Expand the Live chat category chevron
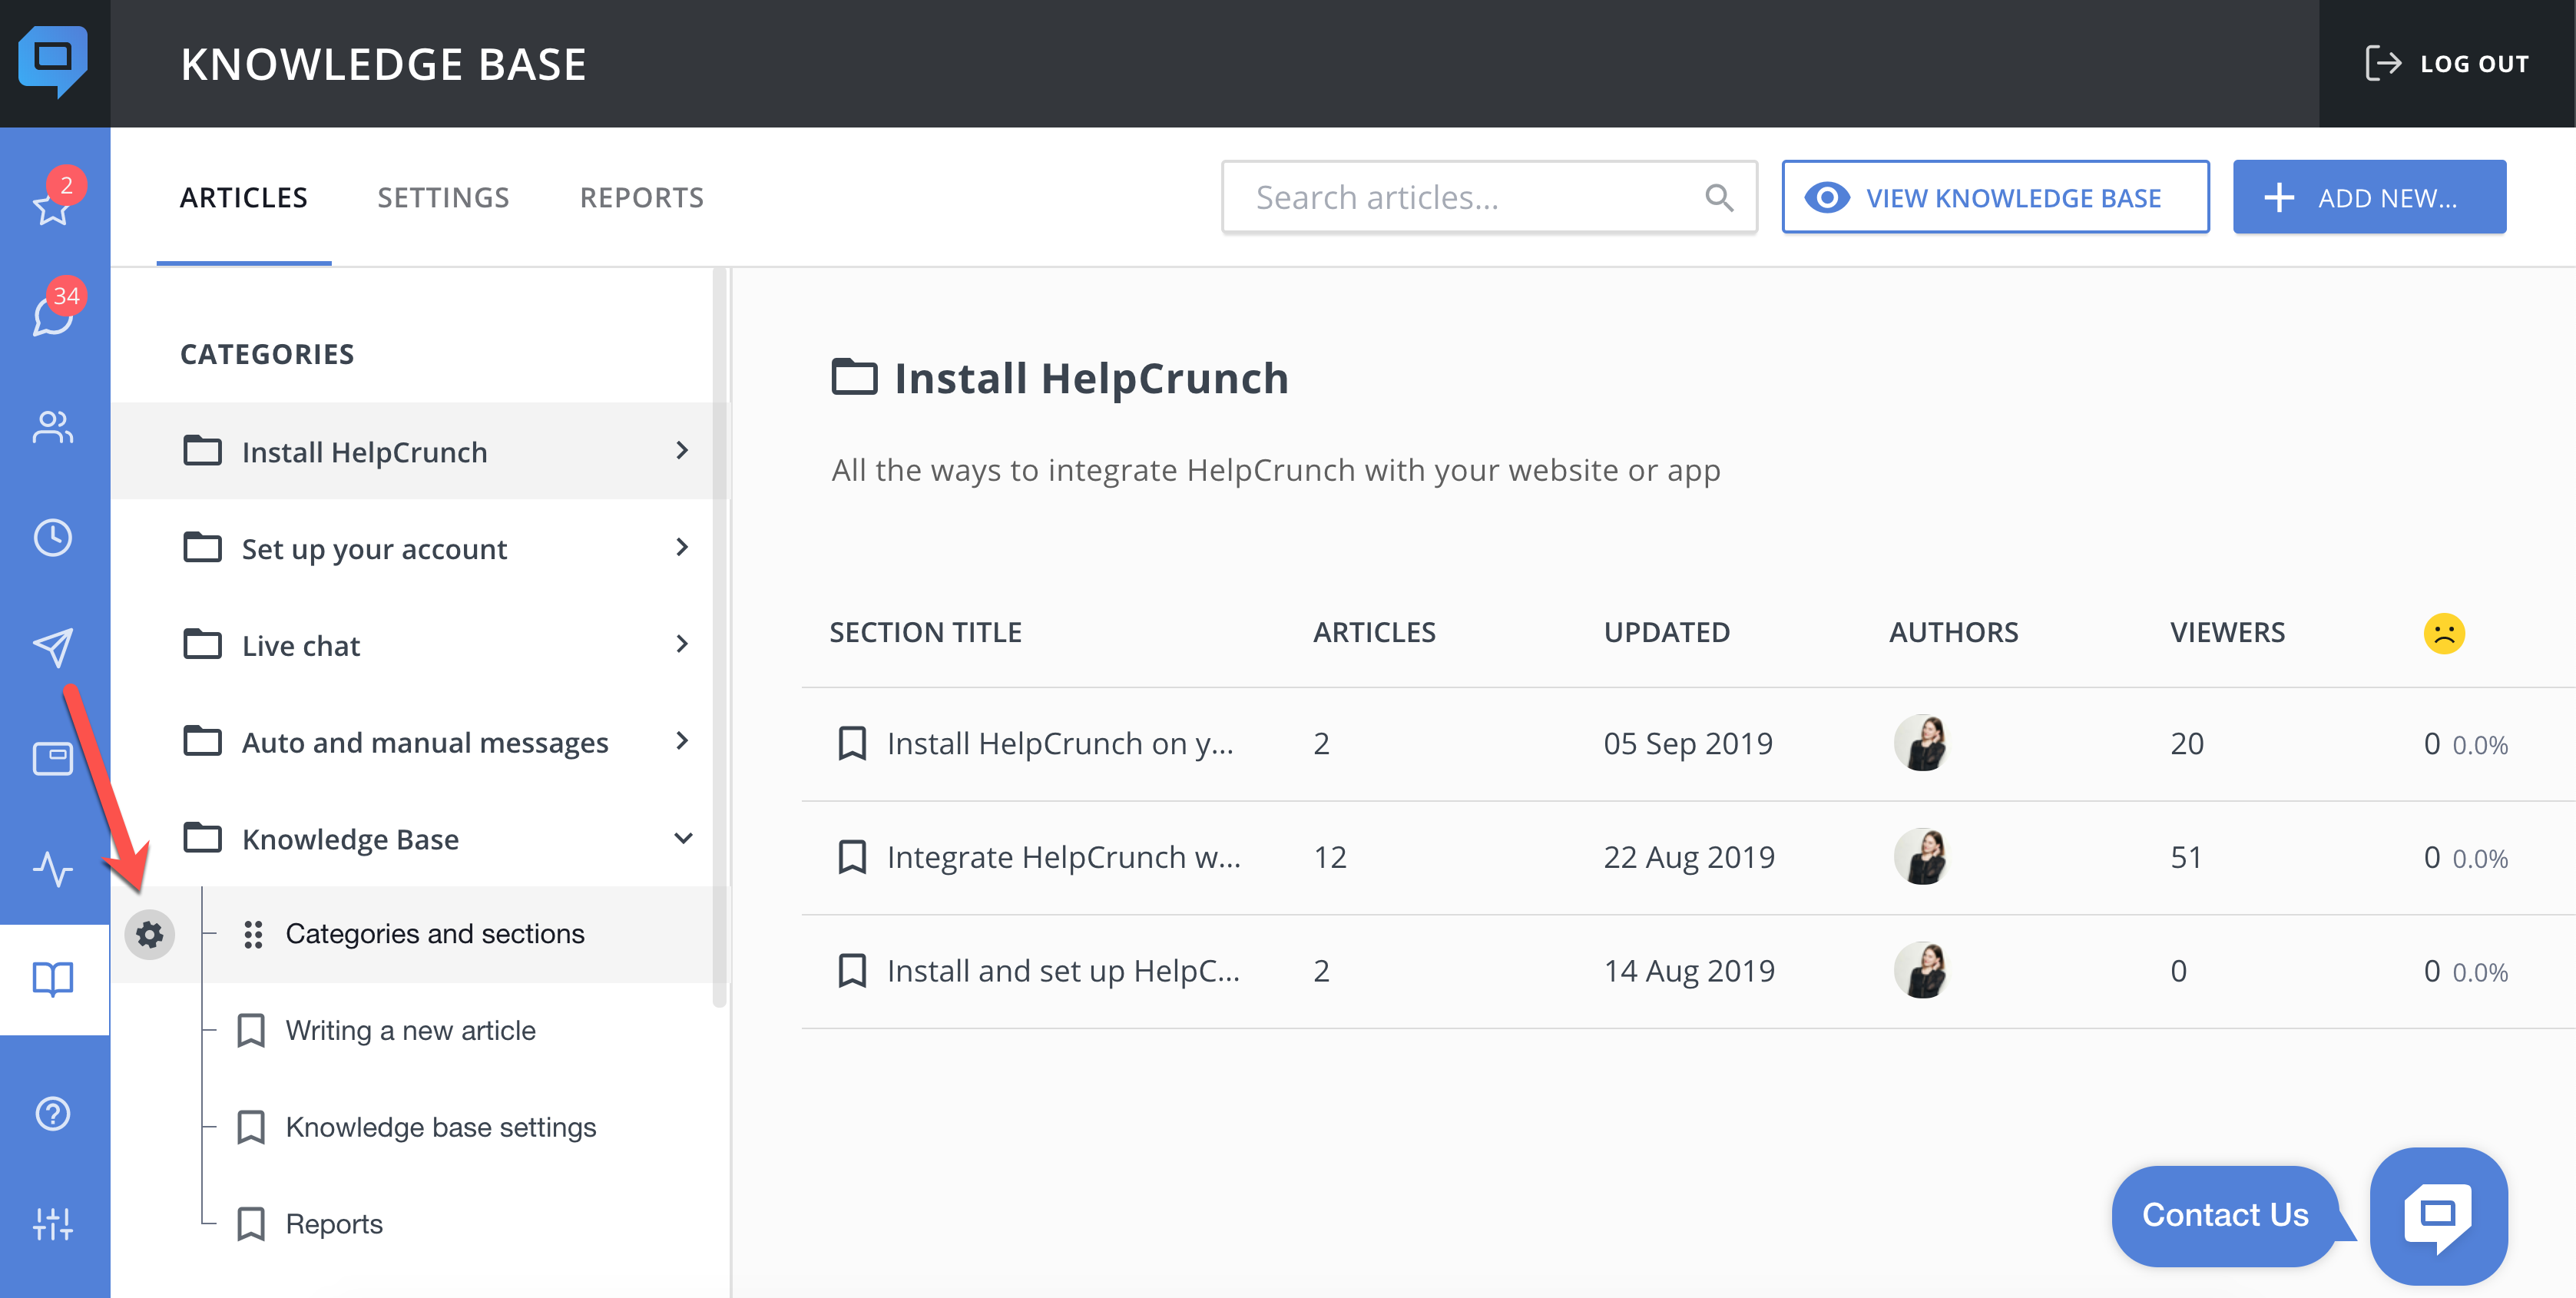The image size is (2576, 1298). [x=682, y=644]
